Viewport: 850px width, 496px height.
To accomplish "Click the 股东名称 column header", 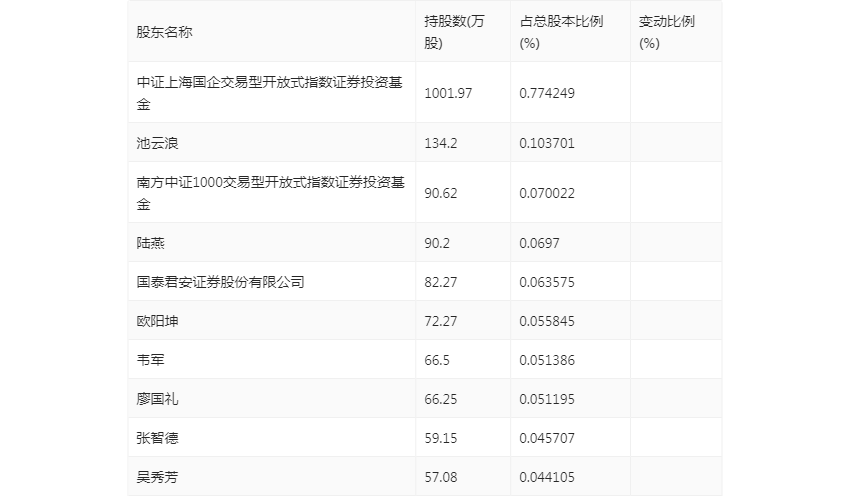I will (164, 32).
